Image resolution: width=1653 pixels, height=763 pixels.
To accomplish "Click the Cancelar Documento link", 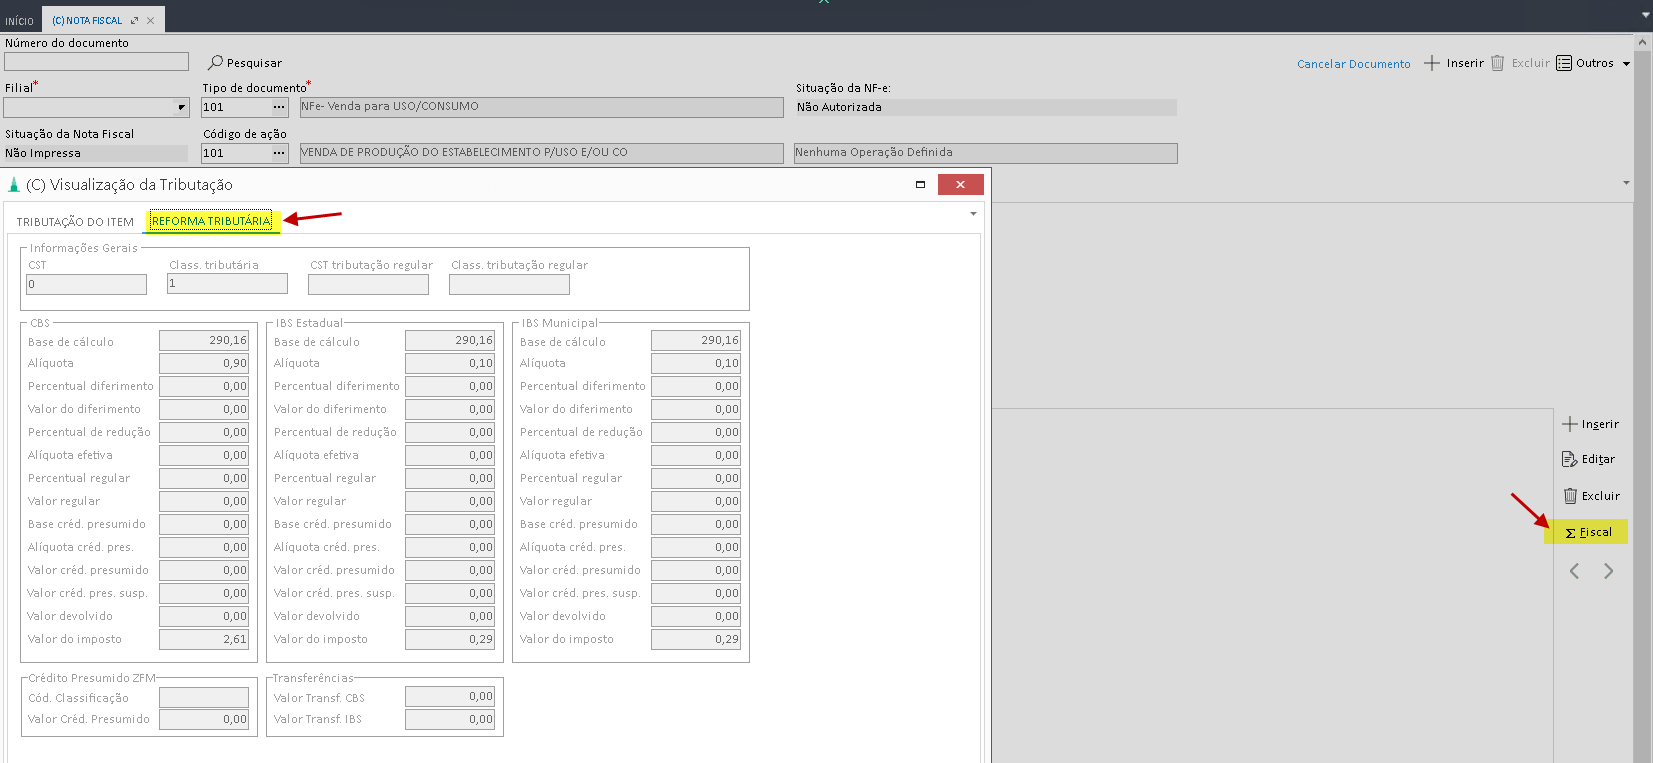I will (x=1354, y=64).
